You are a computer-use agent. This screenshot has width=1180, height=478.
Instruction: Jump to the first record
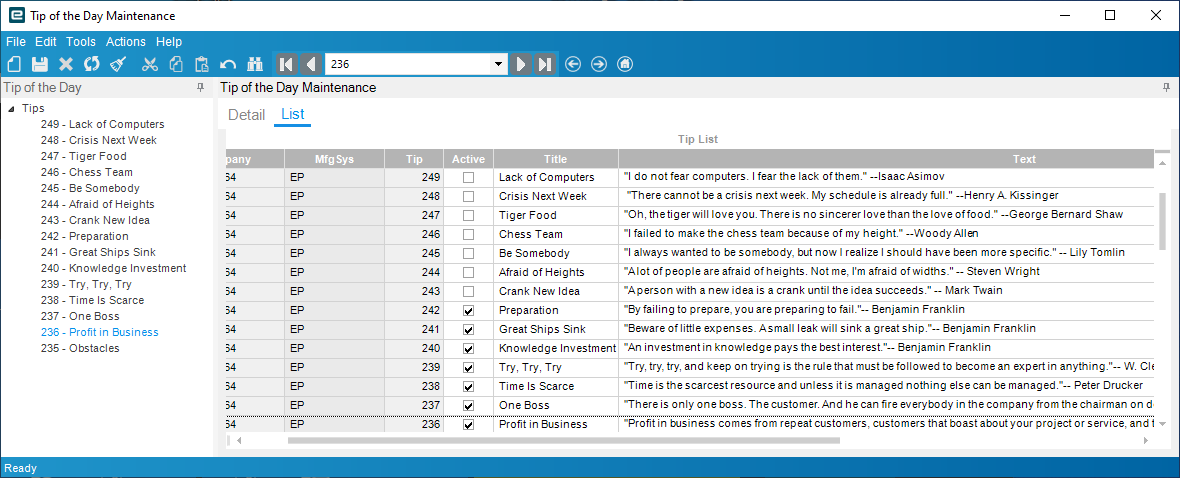click(x=286, y=64)
